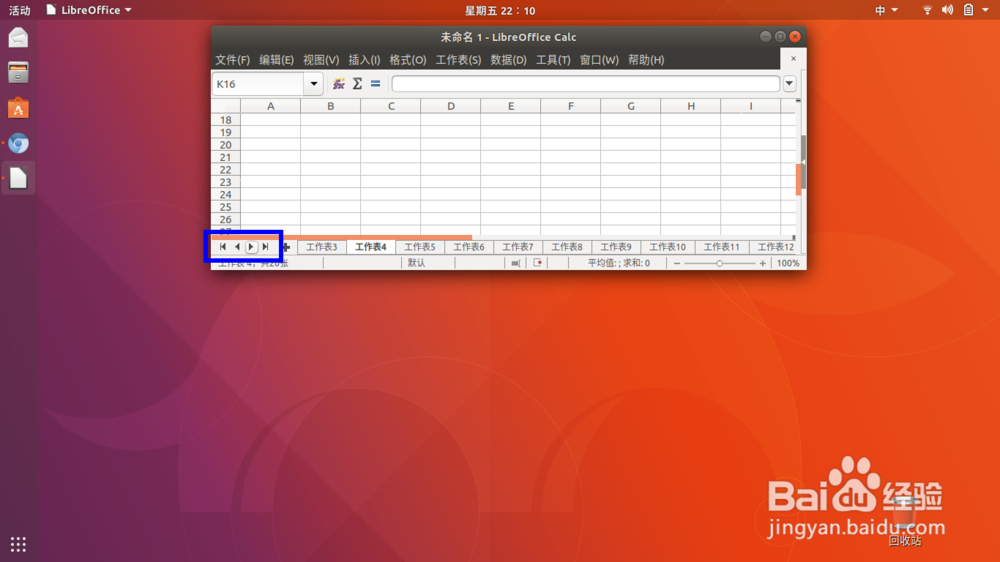Image resolution: width=1000 pixels, height=562 pixels.
Task: Click the formula input line
Action: pyautogui.click(x=585, y=84)
